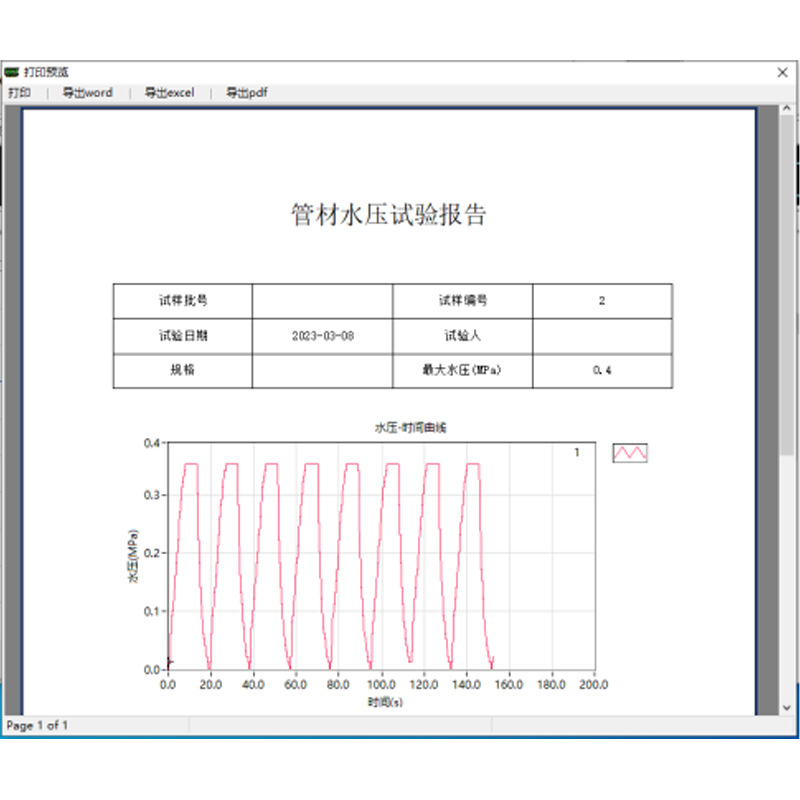Click the scroll up arrow
800x800 pixels.
coord(786,108)
